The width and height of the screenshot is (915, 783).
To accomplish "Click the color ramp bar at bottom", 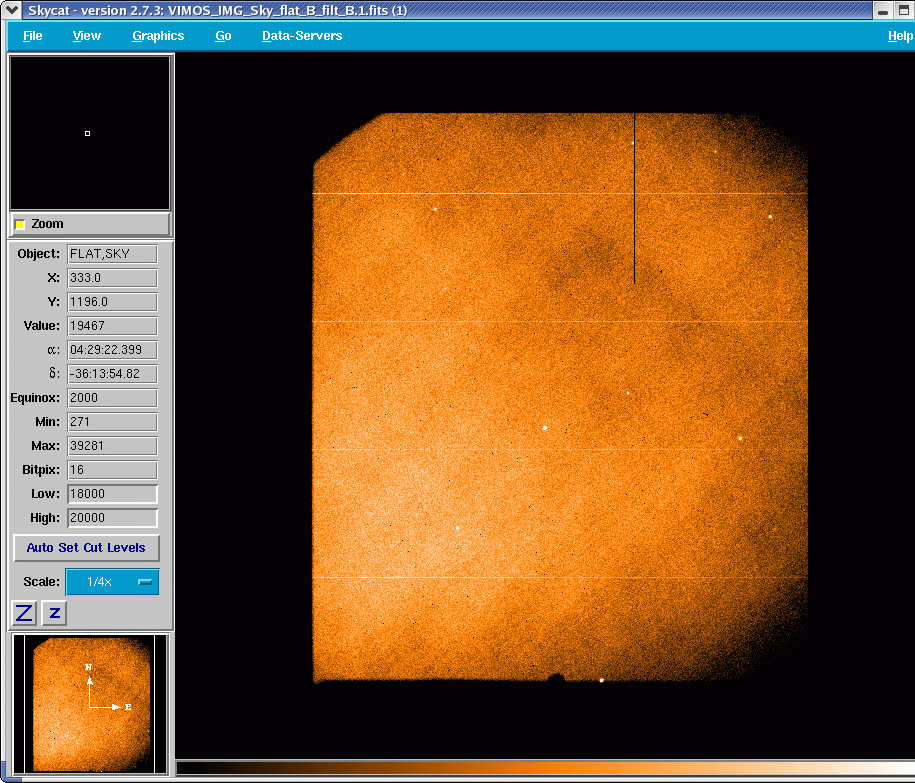I will [545, 767].
